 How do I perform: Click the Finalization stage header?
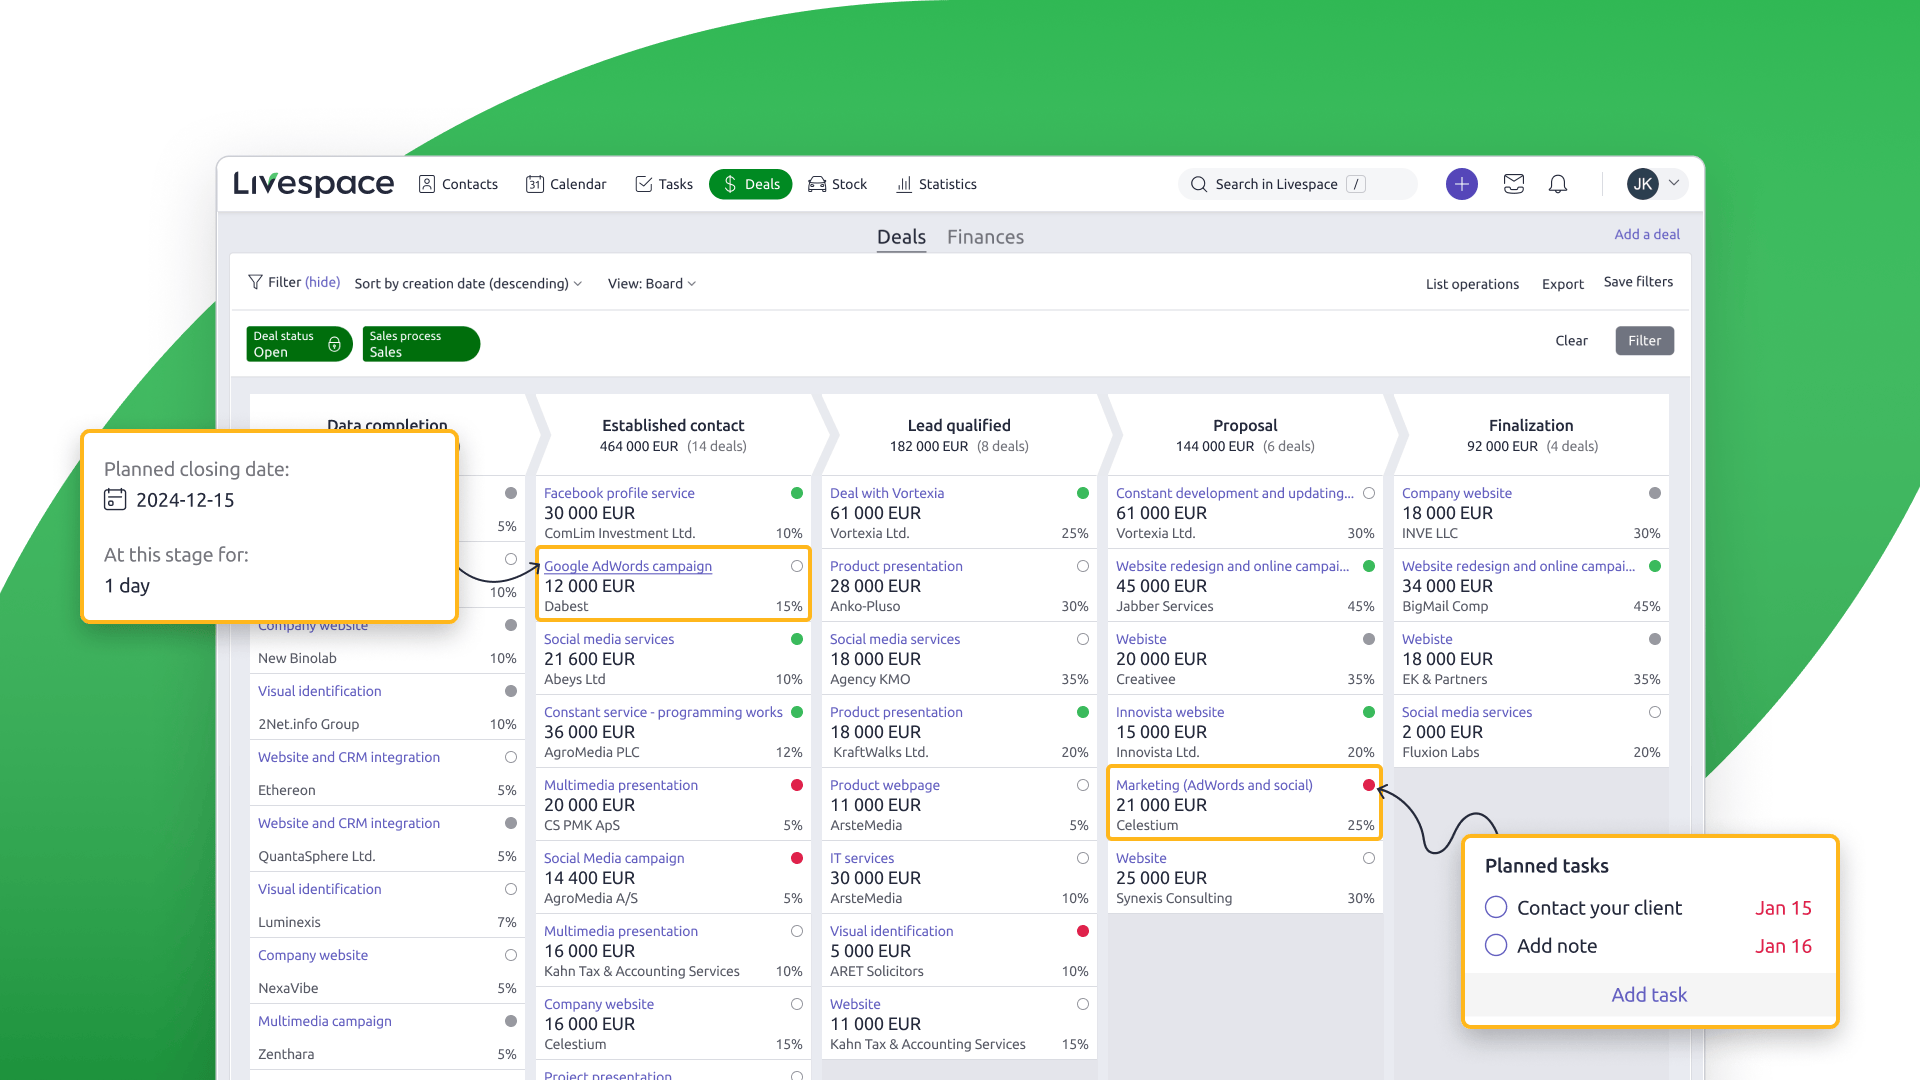(1531, 435)
